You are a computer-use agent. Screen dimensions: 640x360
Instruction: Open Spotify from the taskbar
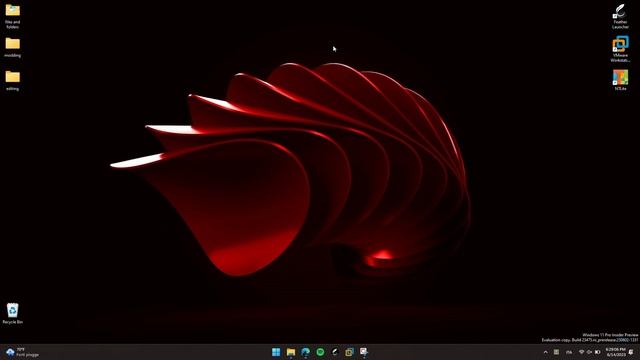320,352
